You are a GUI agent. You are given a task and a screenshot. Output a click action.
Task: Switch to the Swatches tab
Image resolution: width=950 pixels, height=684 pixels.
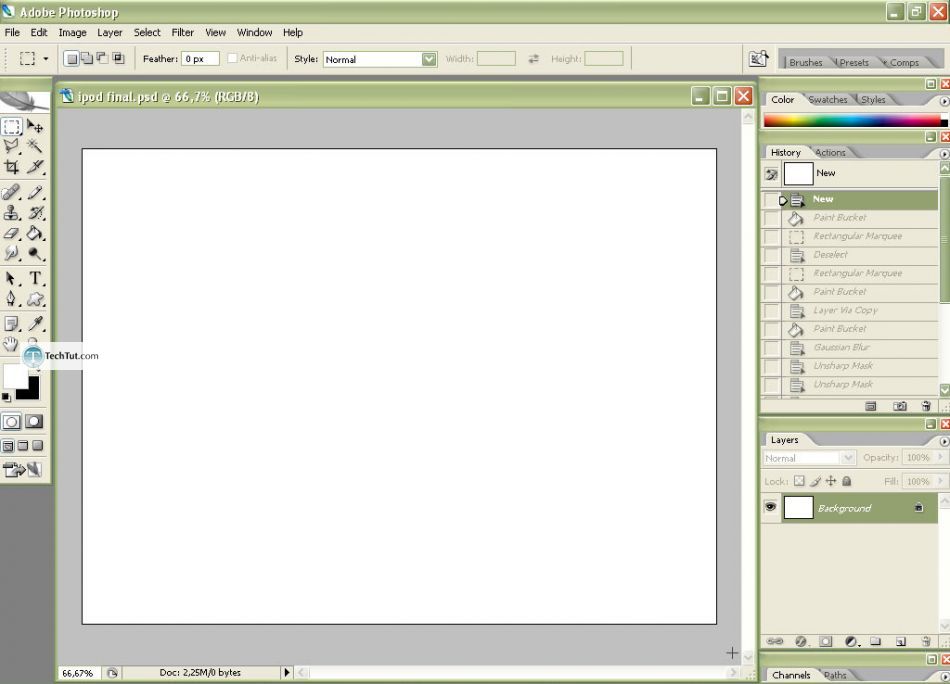coord(828,99)
